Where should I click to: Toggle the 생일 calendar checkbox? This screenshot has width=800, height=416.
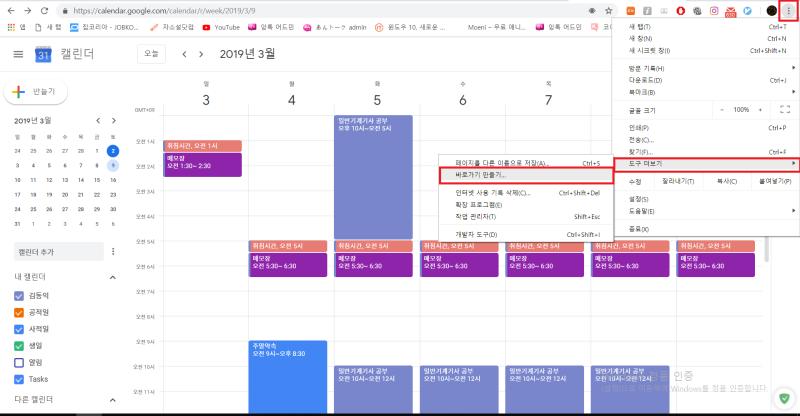click(19, 346)
